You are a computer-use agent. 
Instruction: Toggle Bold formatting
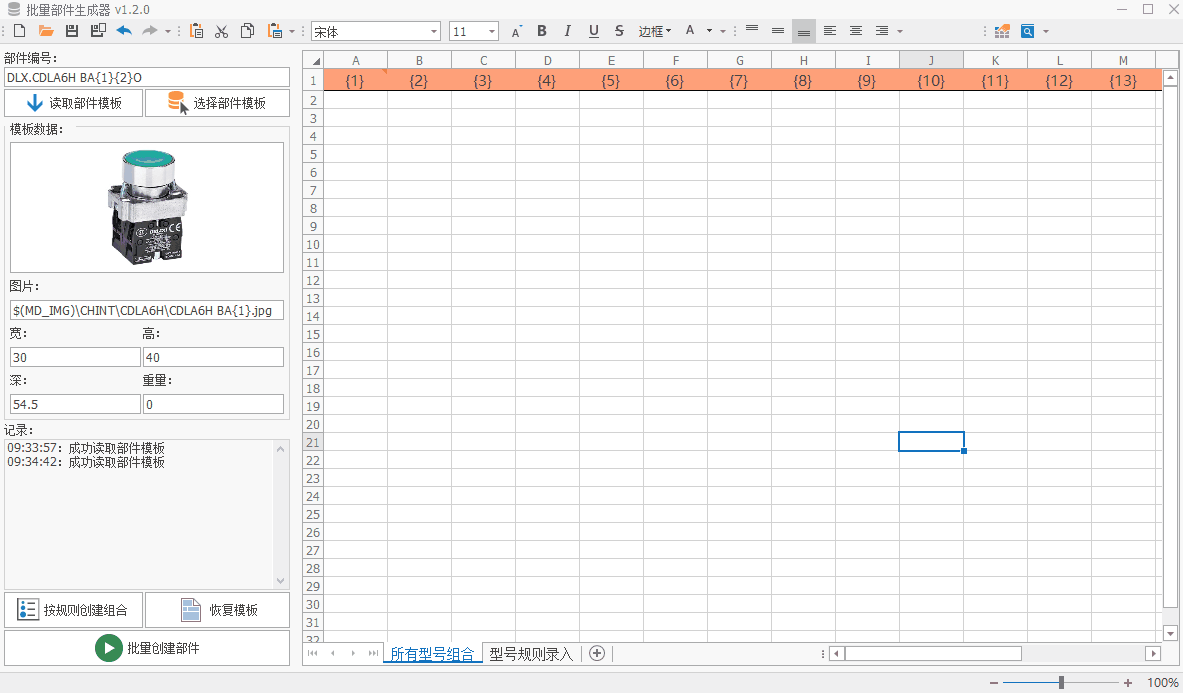click(x=542, y=31)
